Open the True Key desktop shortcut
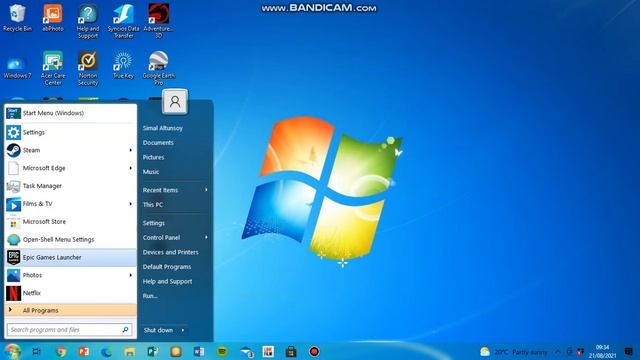Image resolution: width=640 pixels, height=360 pixels. (123, 65)
